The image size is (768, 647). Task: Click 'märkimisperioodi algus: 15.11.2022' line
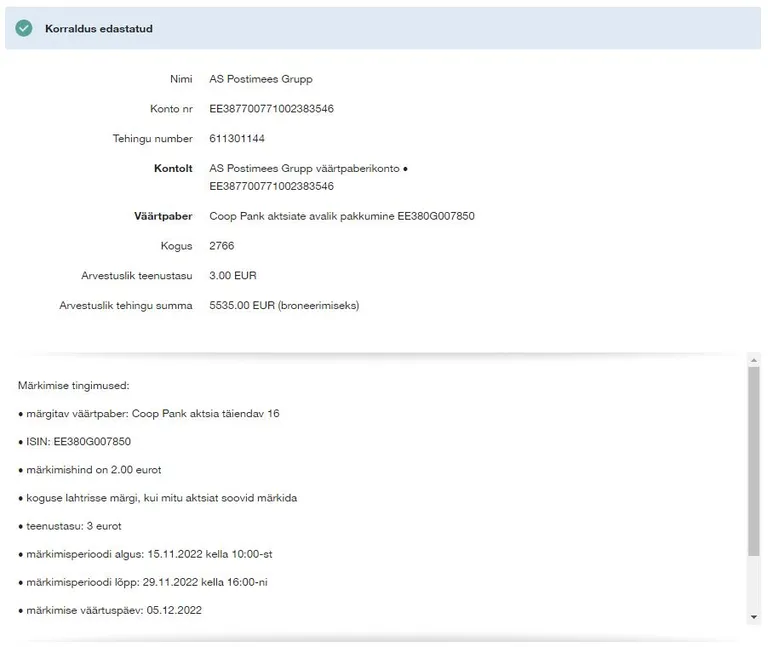(145, 554)
